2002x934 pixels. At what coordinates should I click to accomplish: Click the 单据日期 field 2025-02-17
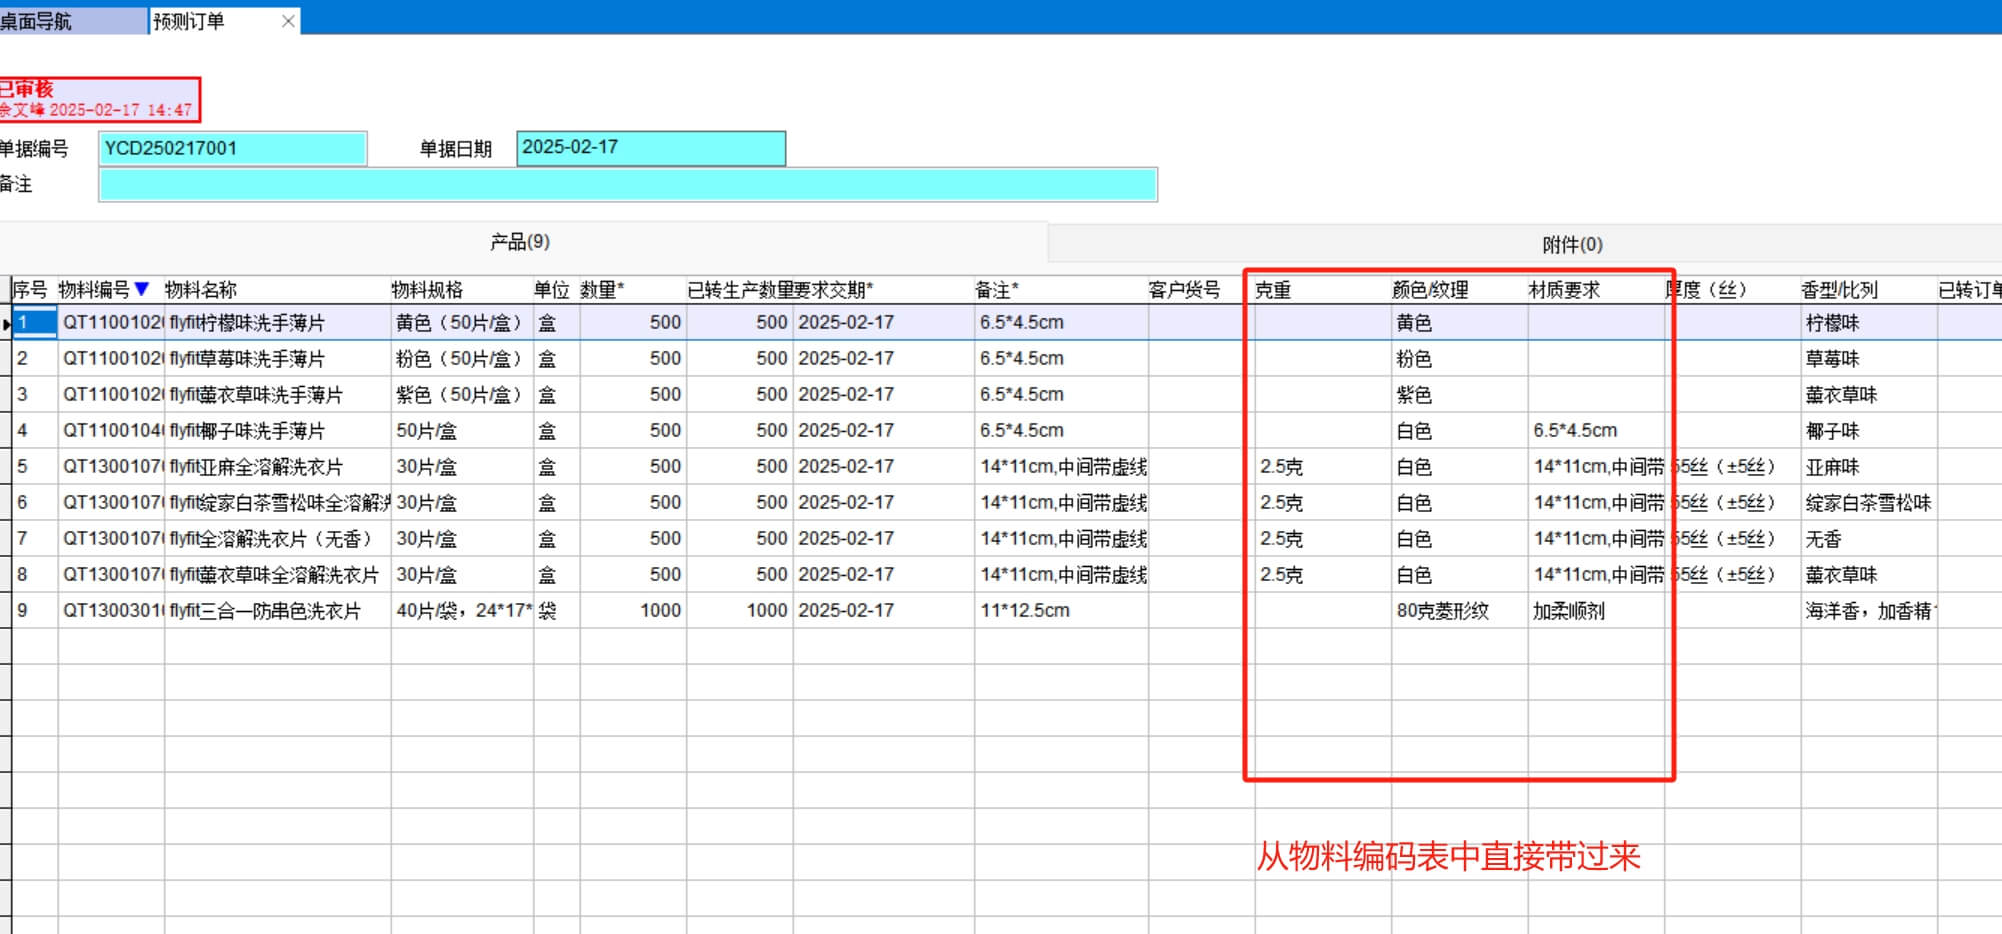[650, 148]
